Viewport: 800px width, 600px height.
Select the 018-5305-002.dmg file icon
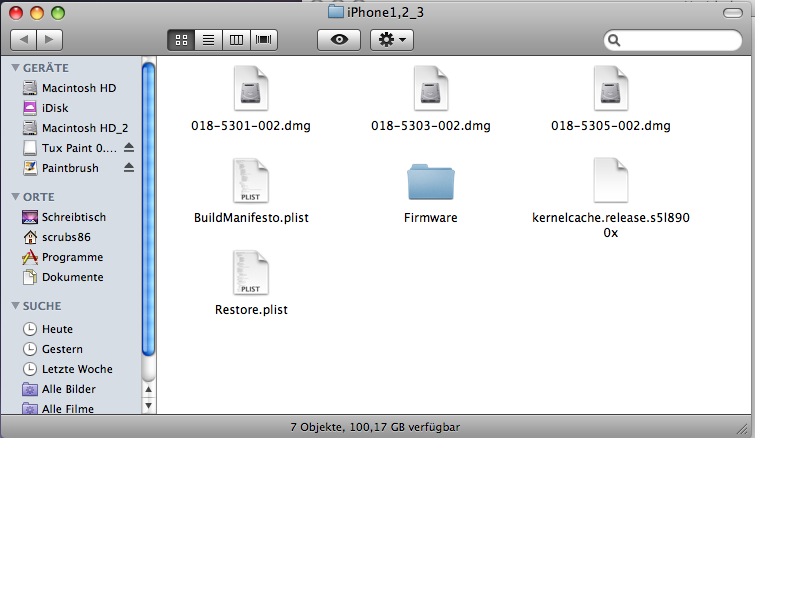pyautogui.click(x=610, y=89)
